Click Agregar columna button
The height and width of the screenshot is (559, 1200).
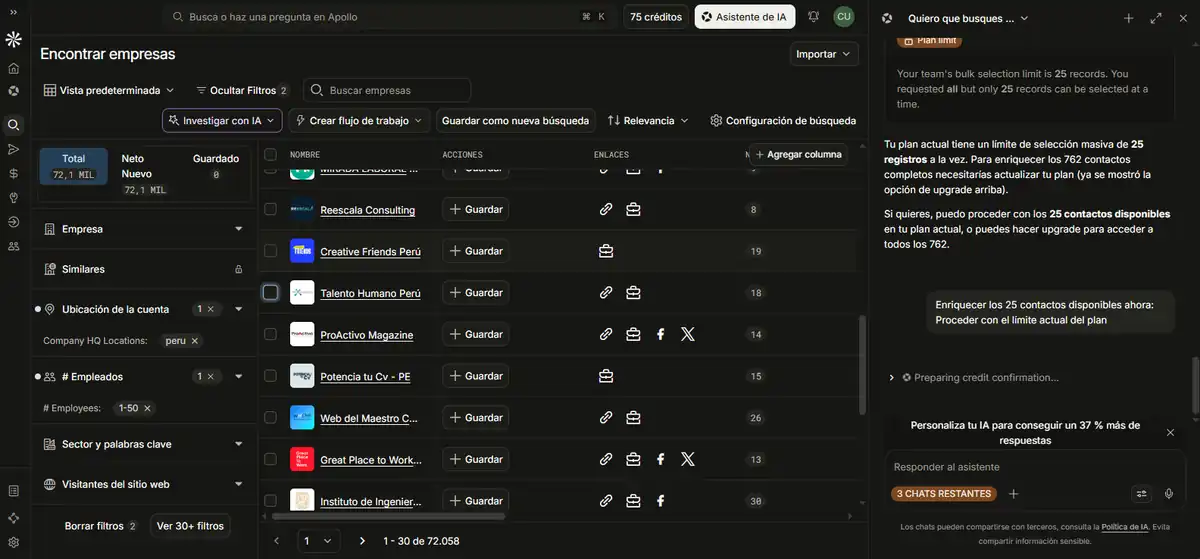(x=798, y=155)
